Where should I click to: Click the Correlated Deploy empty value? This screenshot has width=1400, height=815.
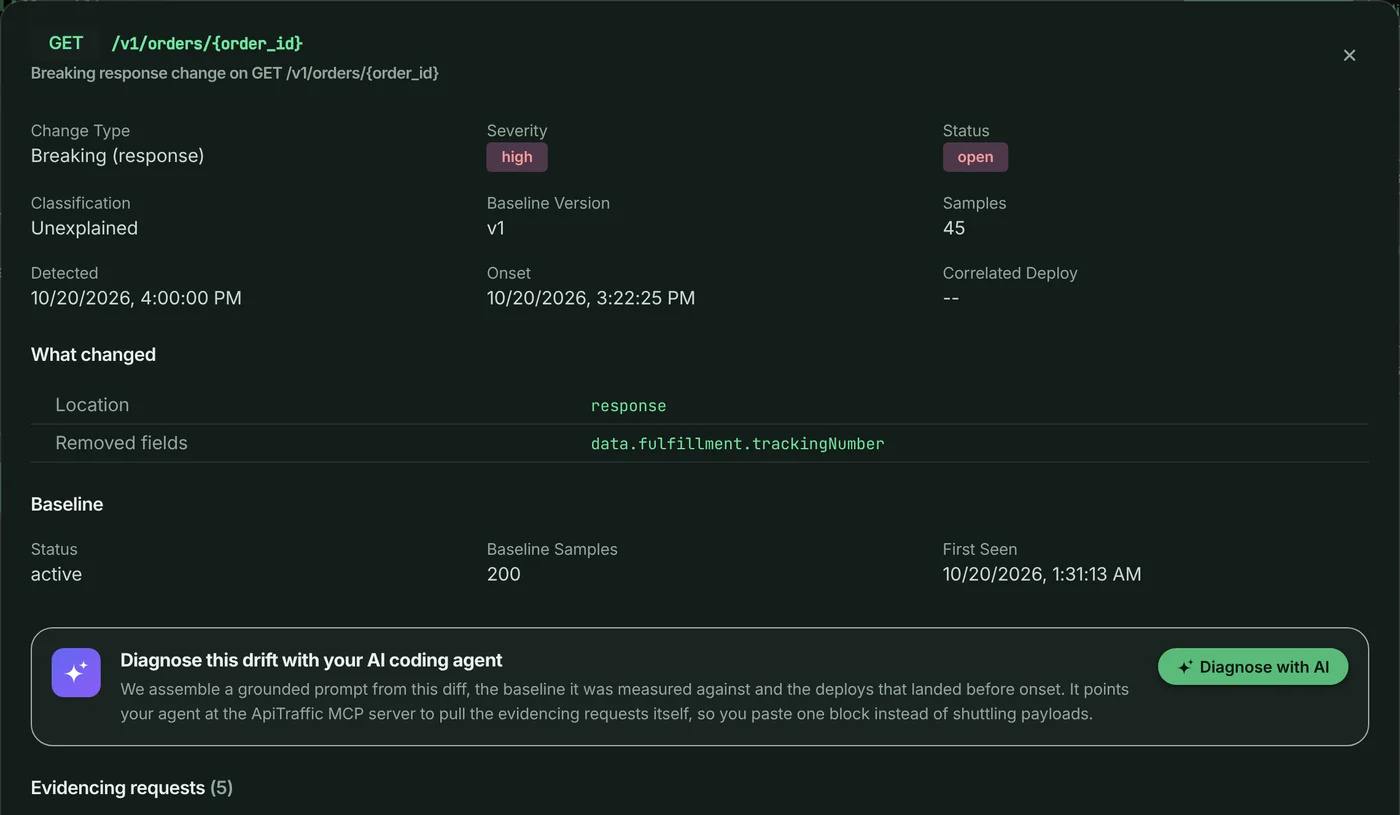(x=951, y=298)
